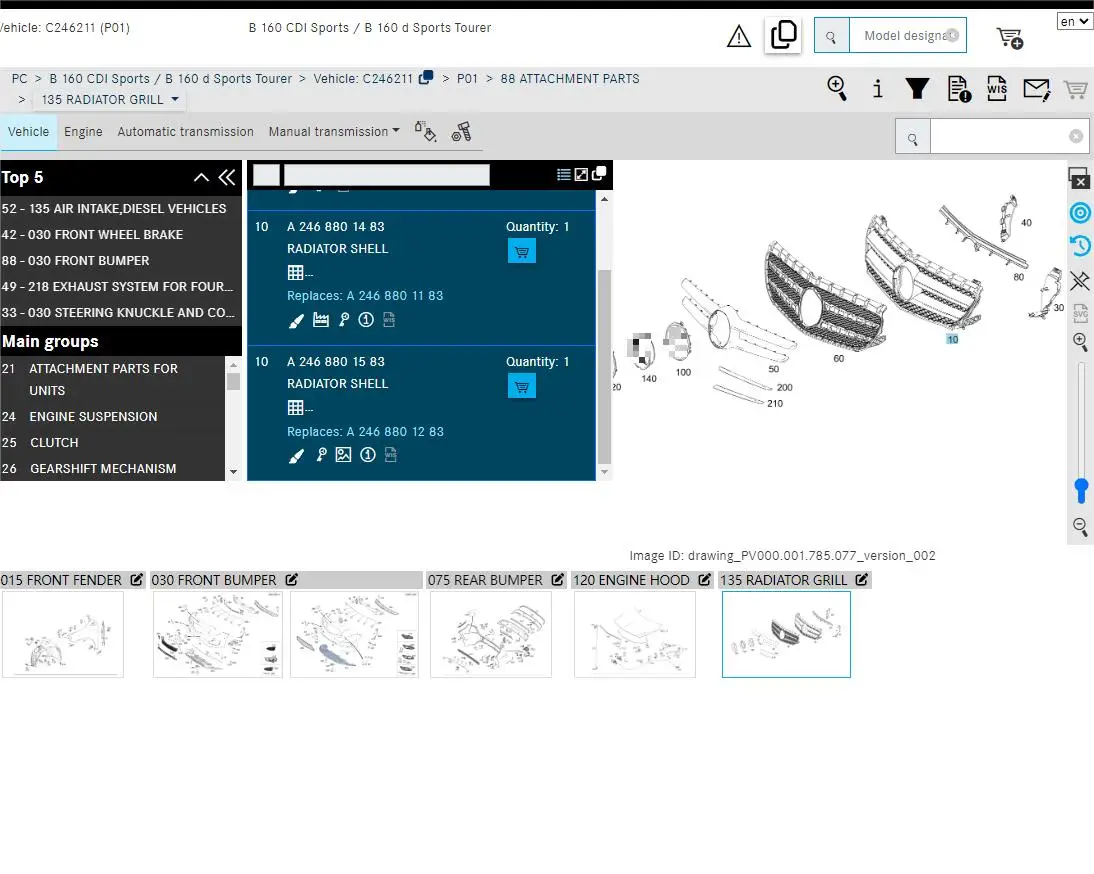Toggle the funnel filter icon
Viewport: 1094px width, 874px height.
[917, 89]
